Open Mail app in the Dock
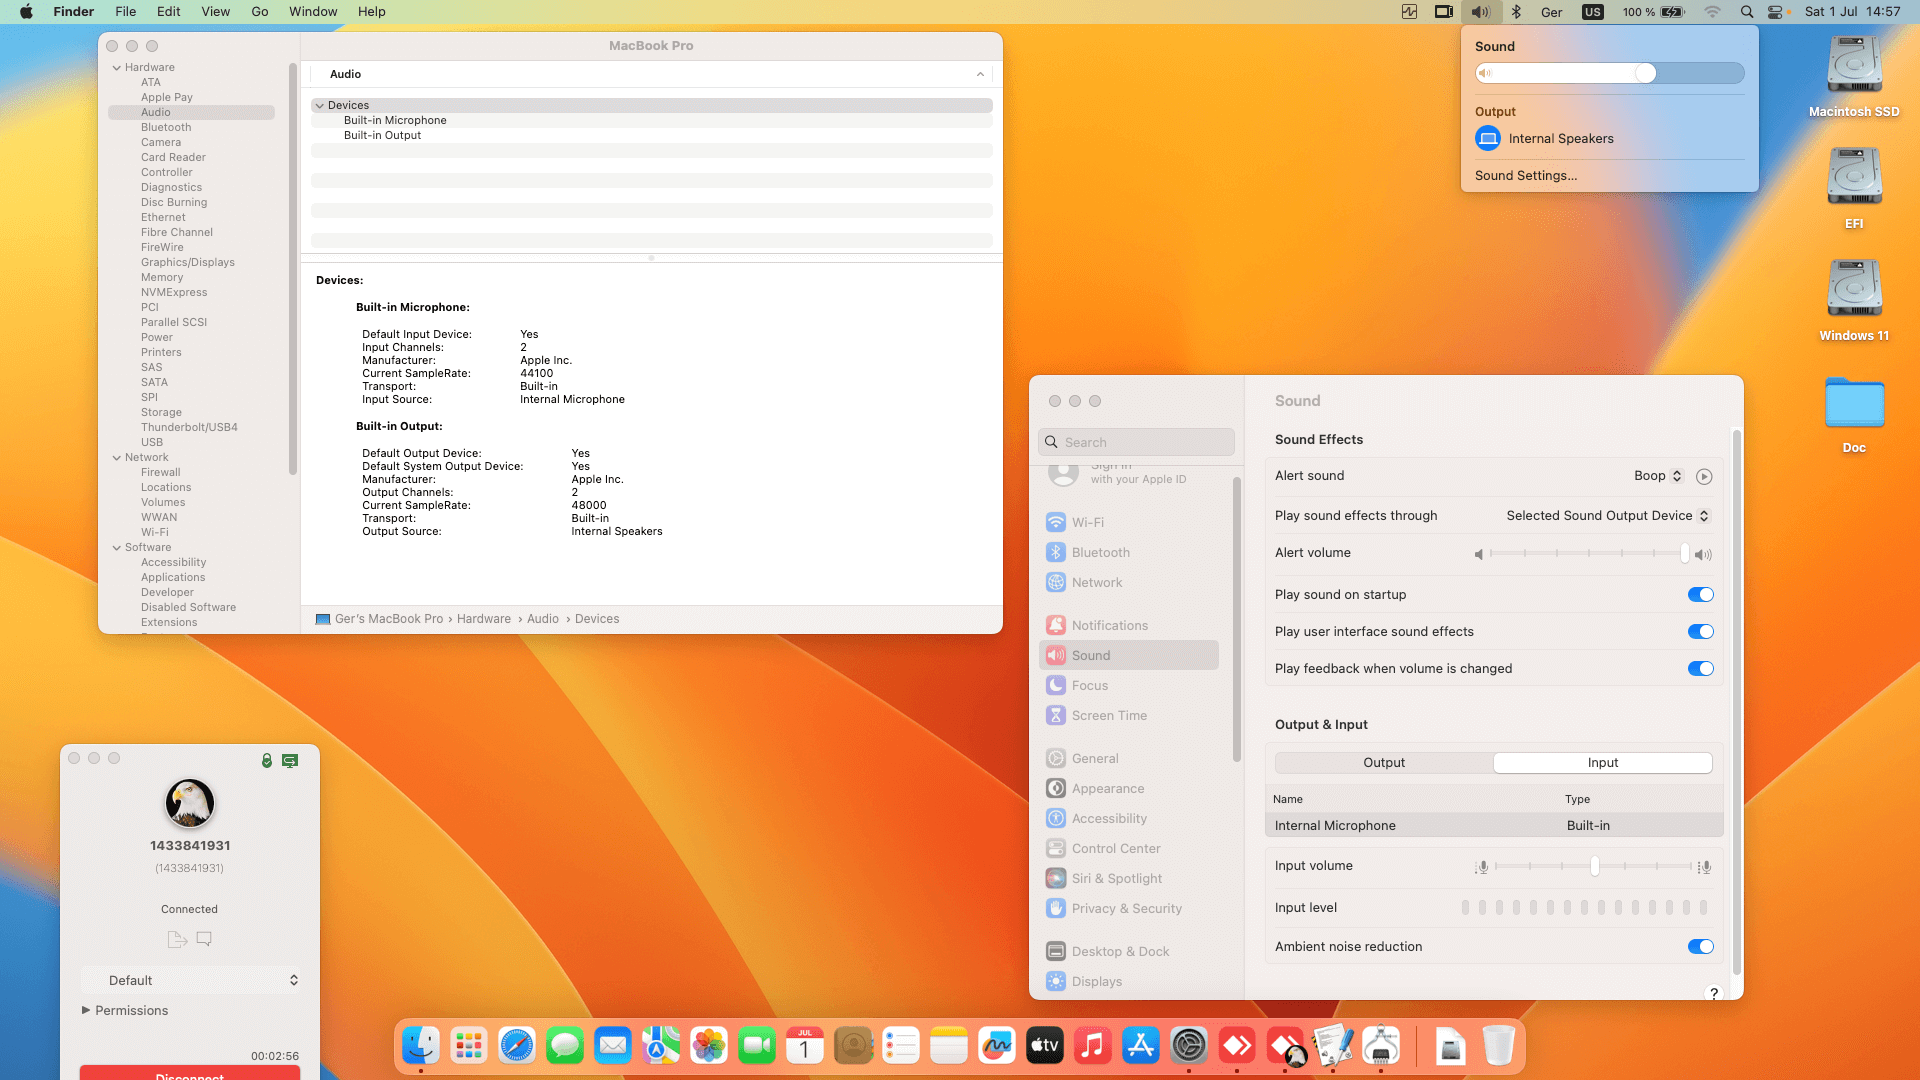This screenshot has height=1080, width=1920. click(613, 1046)
